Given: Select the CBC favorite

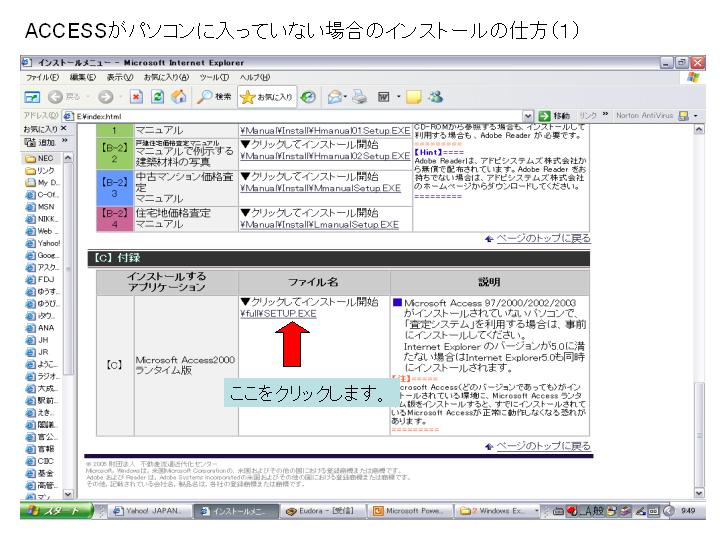Looking at the screenshot, I should coord(40,461).
